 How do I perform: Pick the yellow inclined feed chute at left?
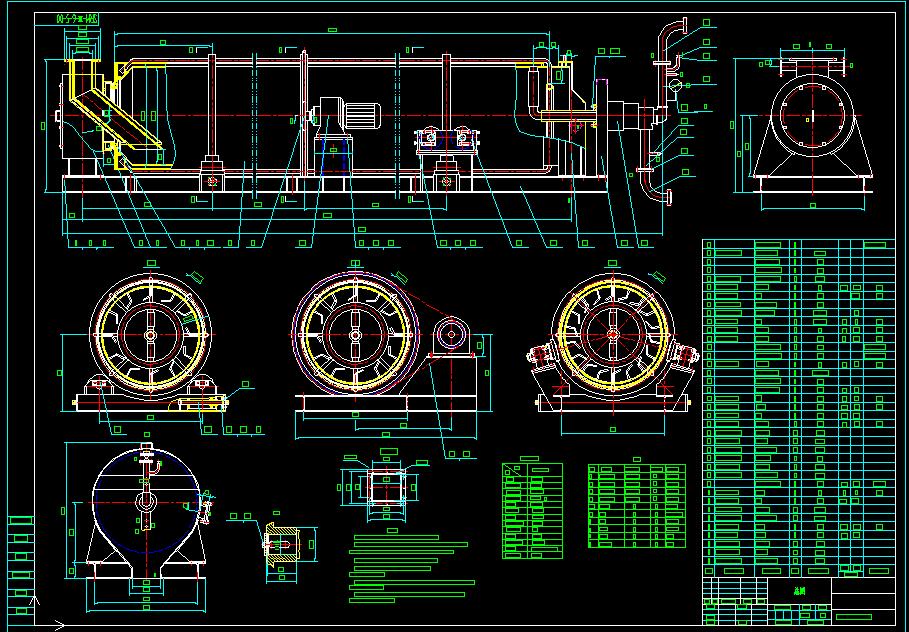tap(115, 118)
